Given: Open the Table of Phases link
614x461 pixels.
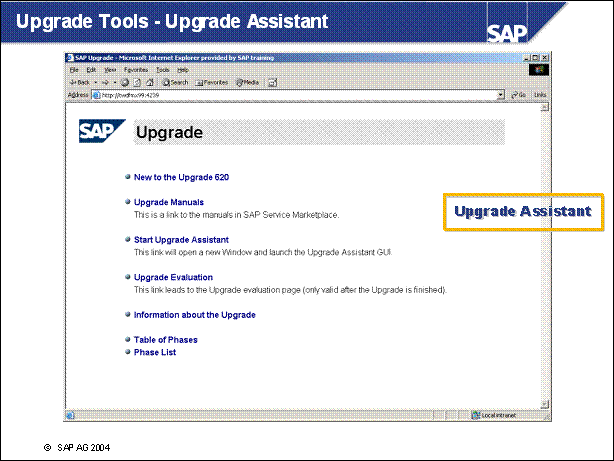Looking at the screenshot, I should [x=165, y=340].
